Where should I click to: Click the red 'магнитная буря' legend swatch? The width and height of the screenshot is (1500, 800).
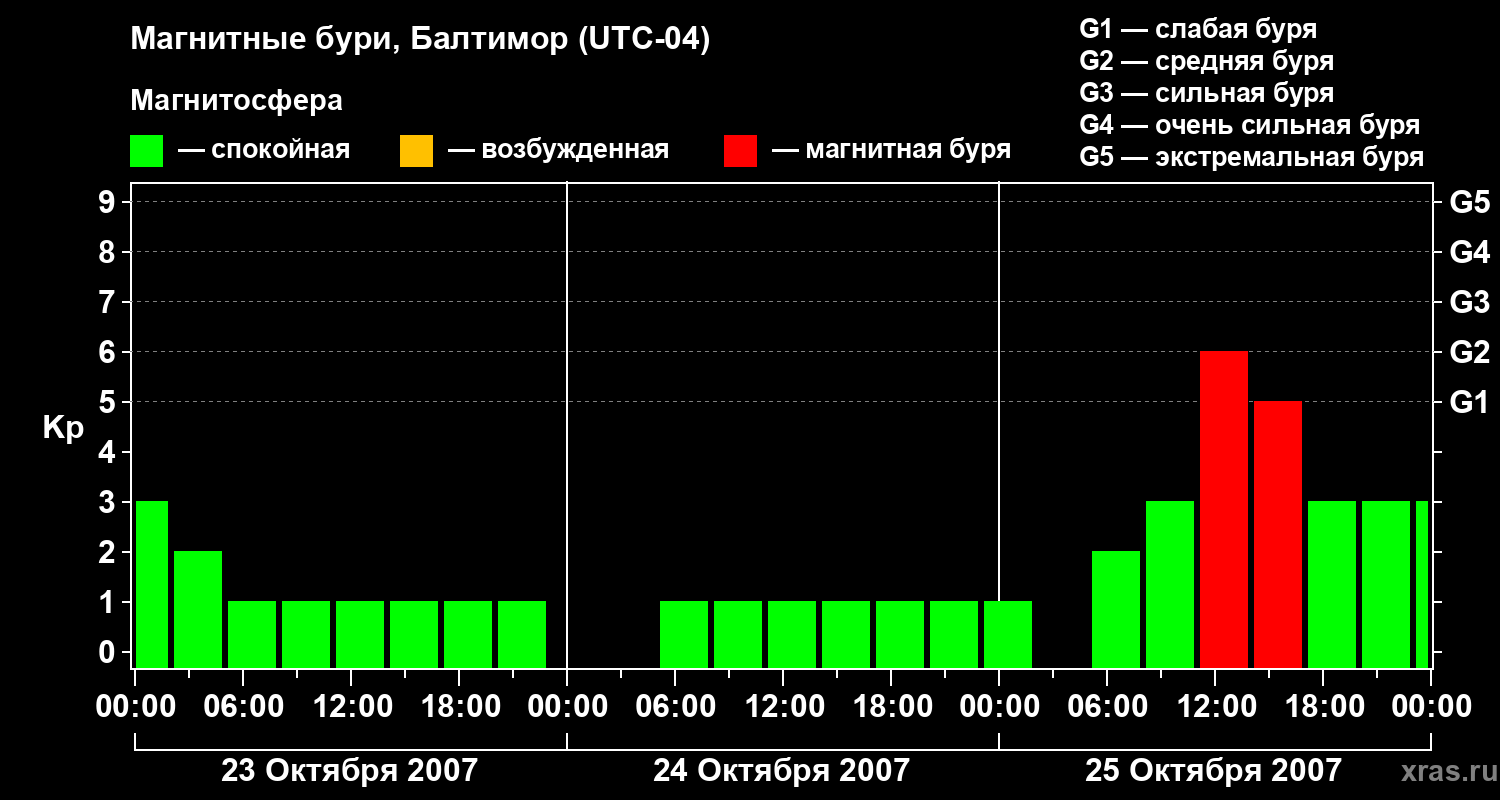[741, 150]
